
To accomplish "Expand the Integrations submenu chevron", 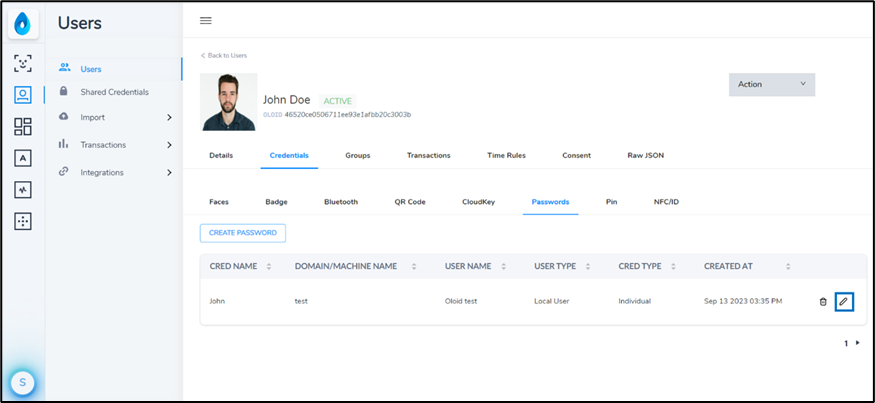I will 169,173.
